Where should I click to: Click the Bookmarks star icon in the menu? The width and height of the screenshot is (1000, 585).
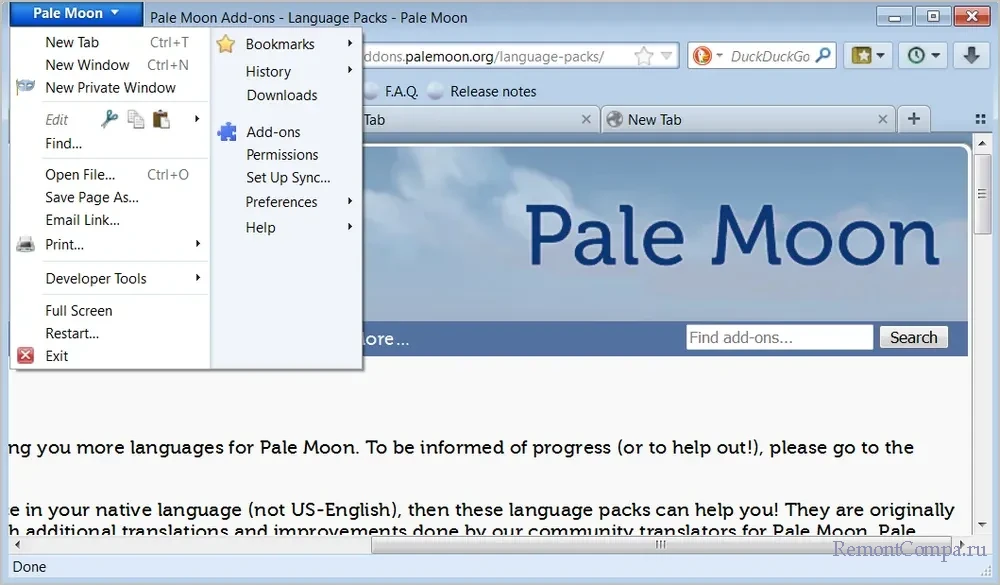click(x=226, y=44)
